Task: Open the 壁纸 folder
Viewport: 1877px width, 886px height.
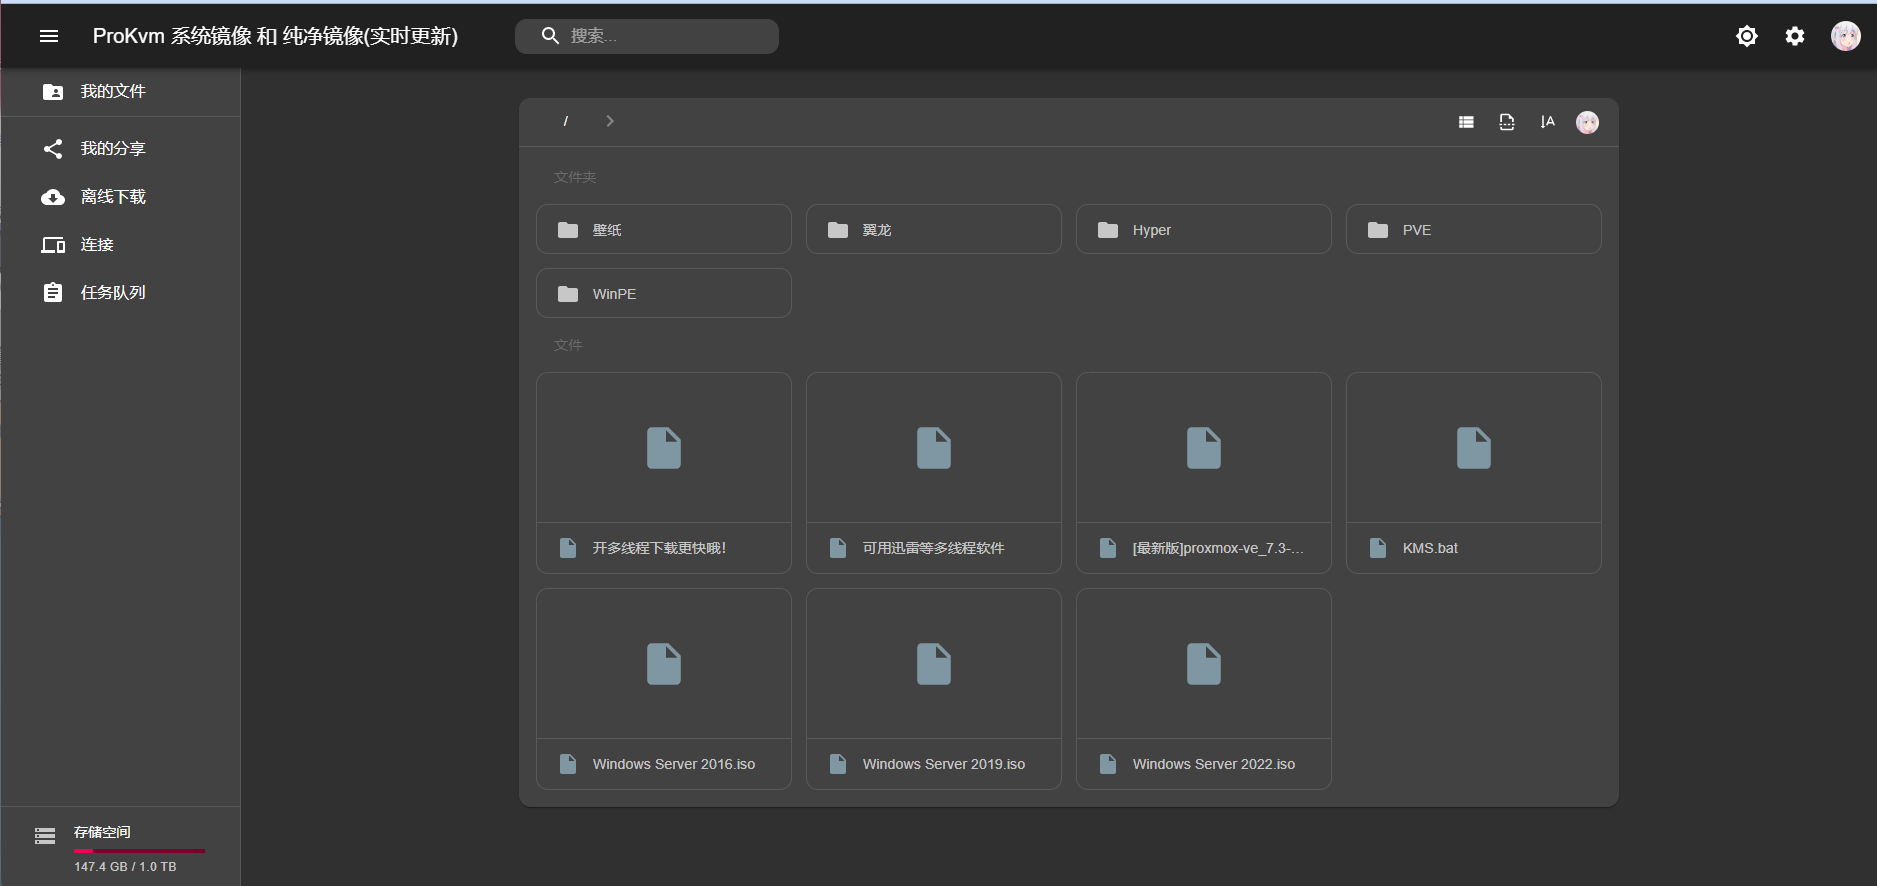Action: pos(664,230)
